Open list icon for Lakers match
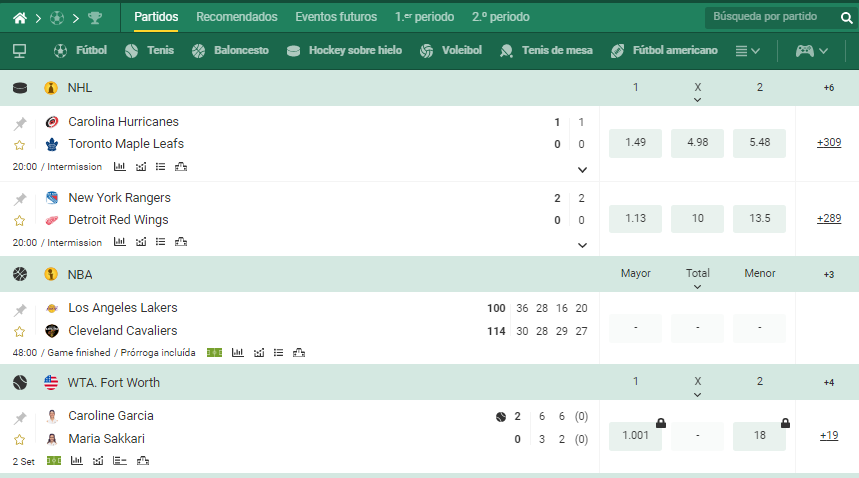Screen dimensions: 859x478 coord(278,353)
